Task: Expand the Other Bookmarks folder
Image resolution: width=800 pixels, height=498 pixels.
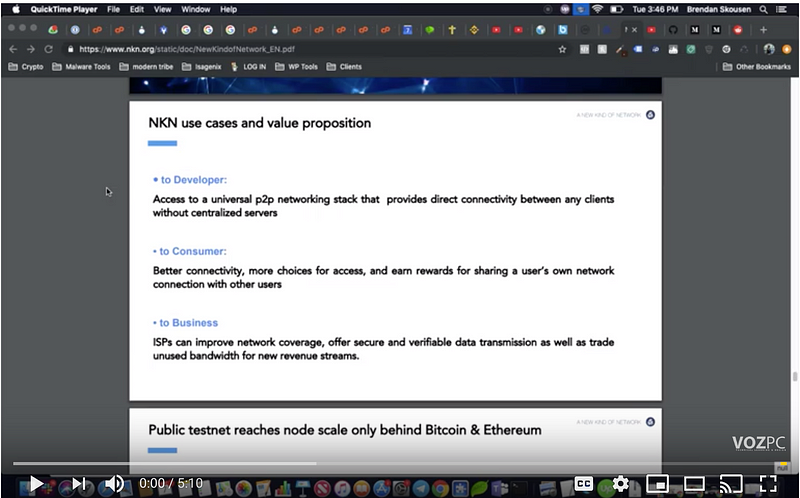Action: (757, 67)
